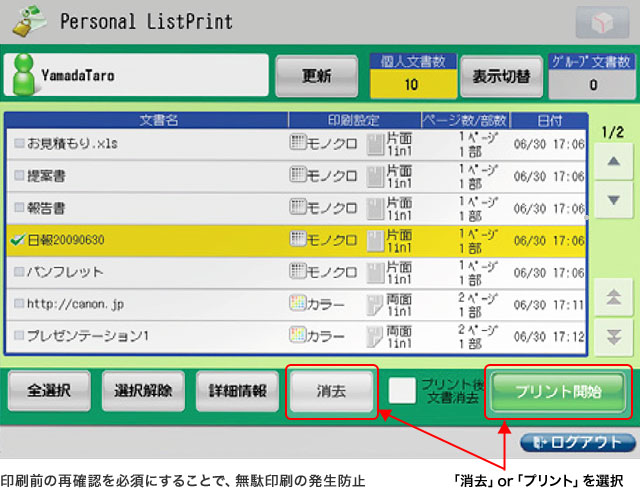Jump to last page with double-down arrow
Viewport: 640px width, 489px height.
[x=613, y=336]
